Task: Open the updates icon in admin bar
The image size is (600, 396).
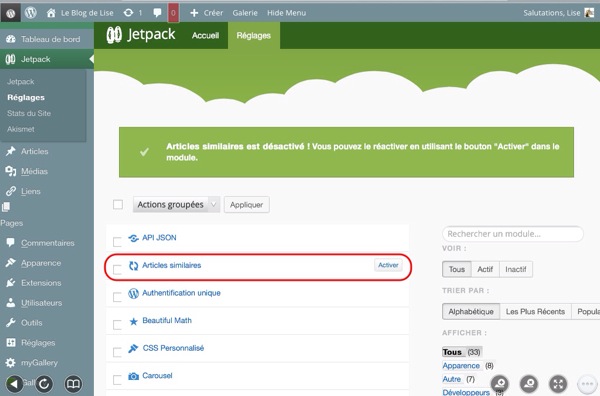Action: [x=128, y=13]
